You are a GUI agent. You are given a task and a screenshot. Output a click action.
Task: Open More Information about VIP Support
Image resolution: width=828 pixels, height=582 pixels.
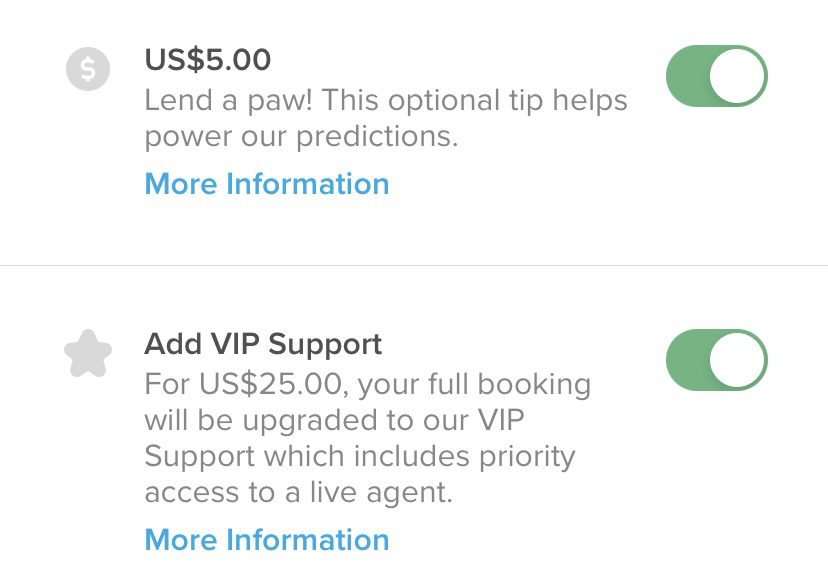267,540
